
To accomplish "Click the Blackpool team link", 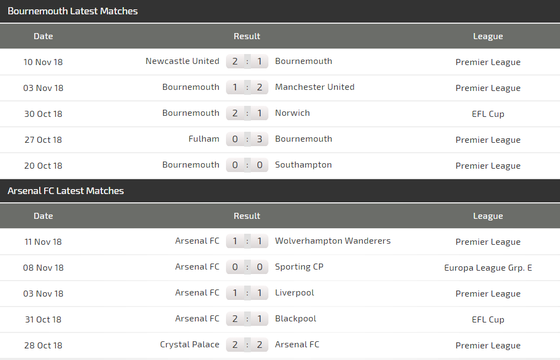I will [x=295, y=319].
